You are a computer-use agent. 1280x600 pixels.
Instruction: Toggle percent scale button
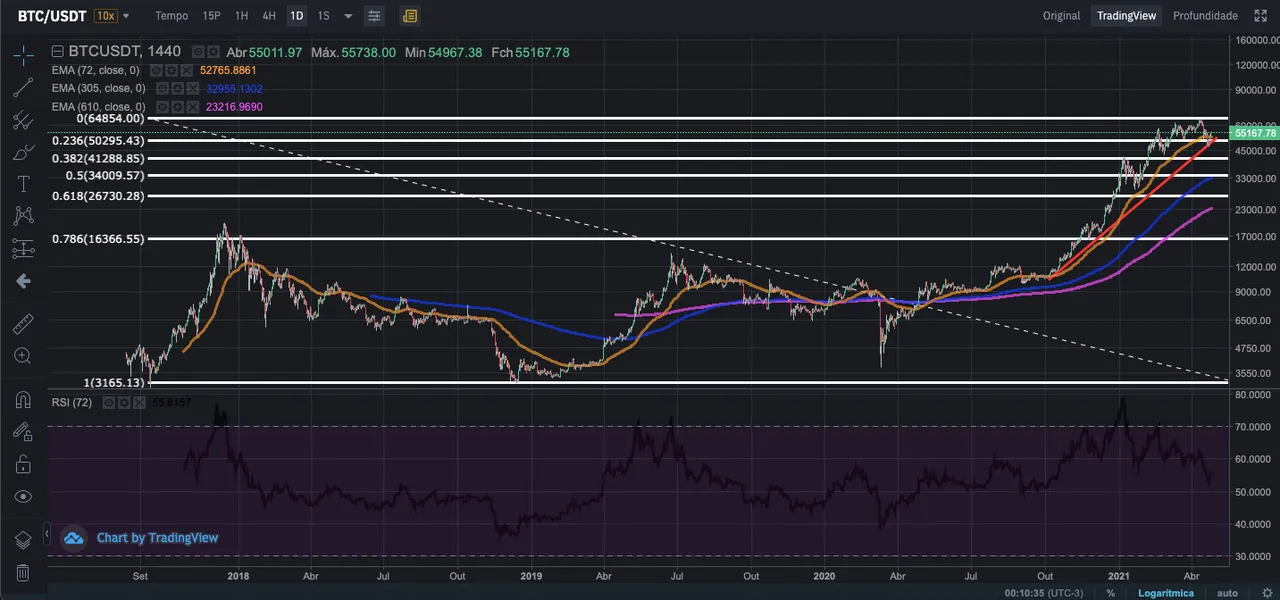pyautogui.click(x=1110, y=593)
